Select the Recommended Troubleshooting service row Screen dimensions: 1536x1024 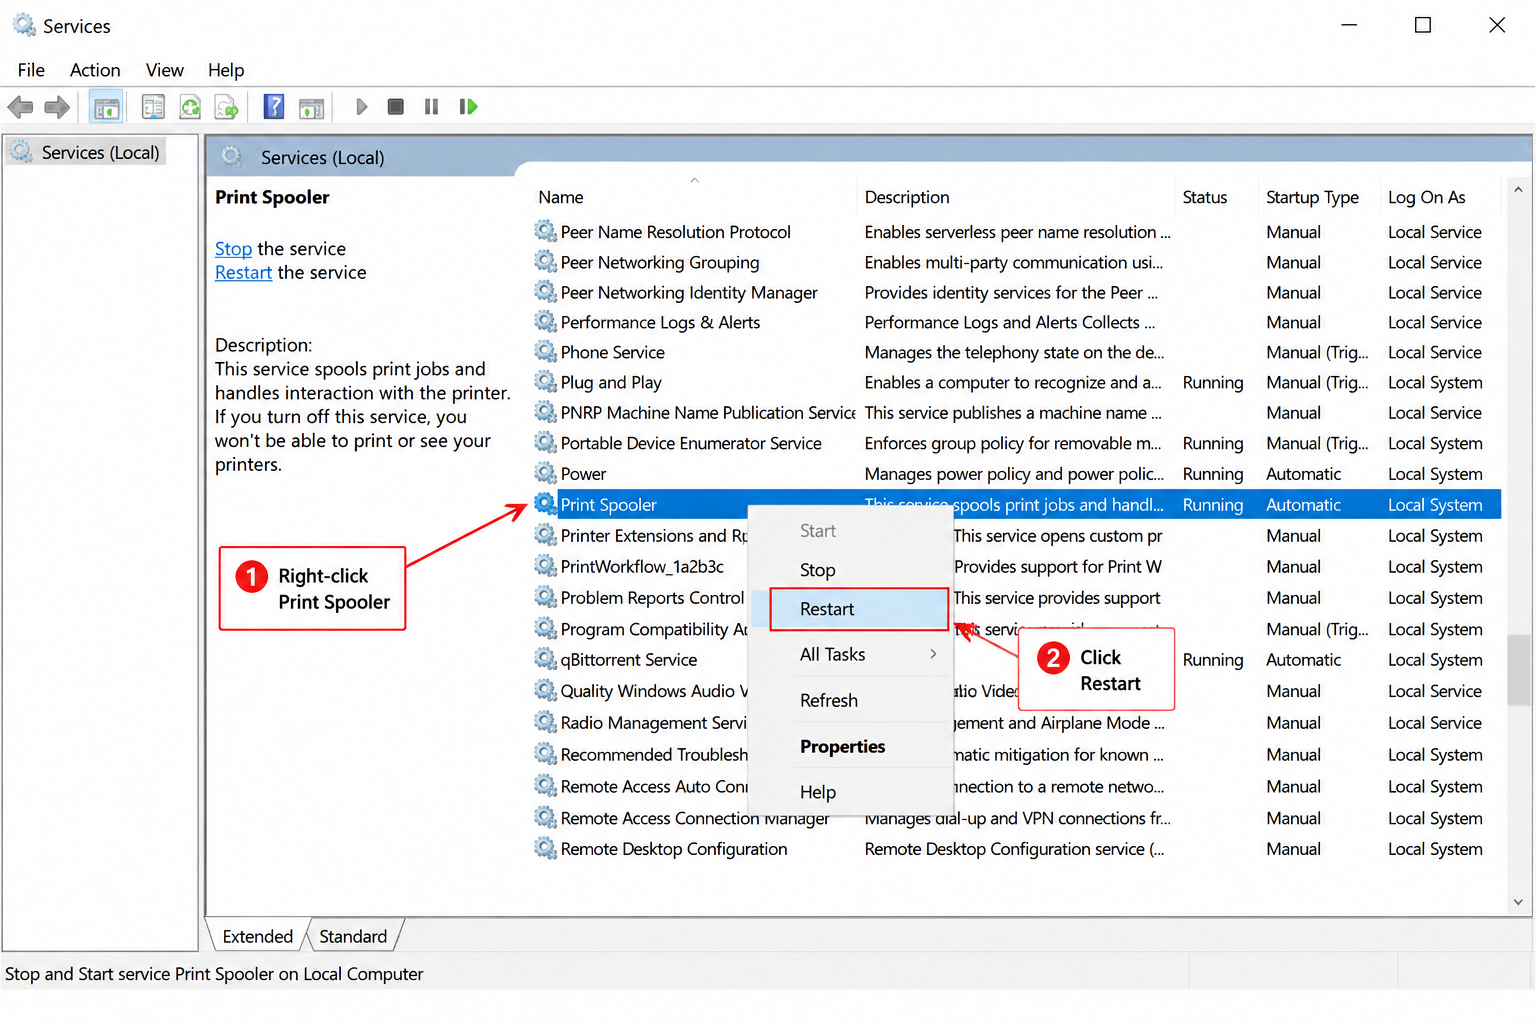[x=1016, y=754]
